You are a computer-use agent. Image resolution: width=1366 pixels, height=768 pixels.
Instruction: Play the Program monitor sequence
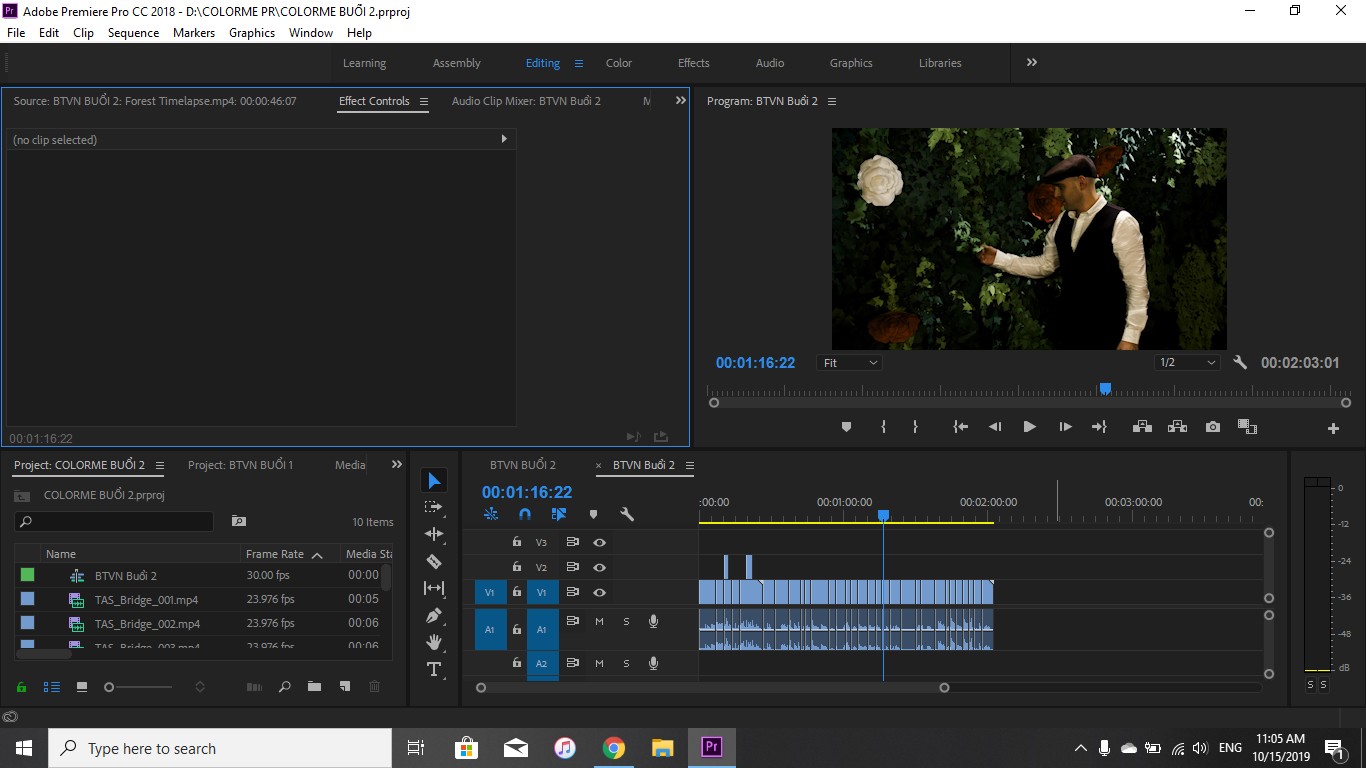[1029, 427]
